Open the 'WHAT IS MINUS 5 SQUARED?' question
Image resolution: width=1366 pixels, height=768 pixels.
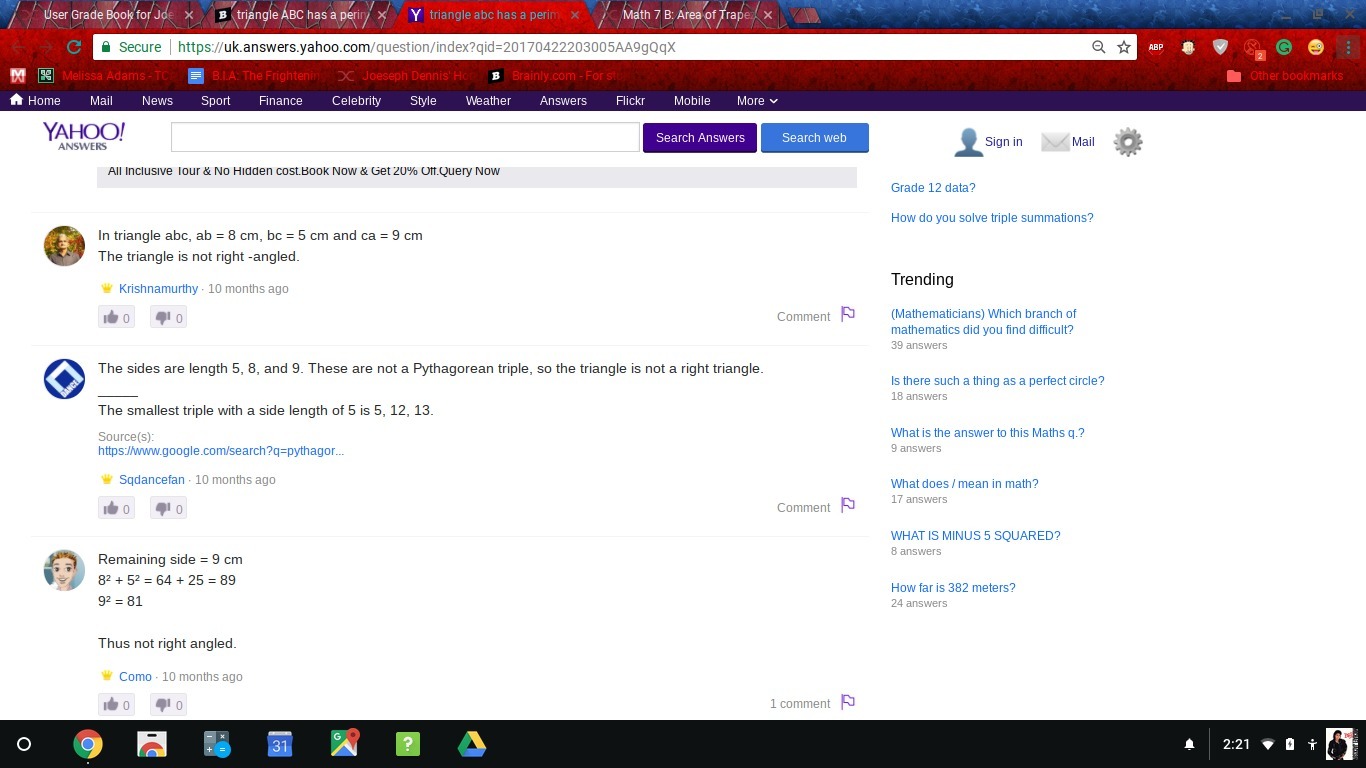coord(976,536)
